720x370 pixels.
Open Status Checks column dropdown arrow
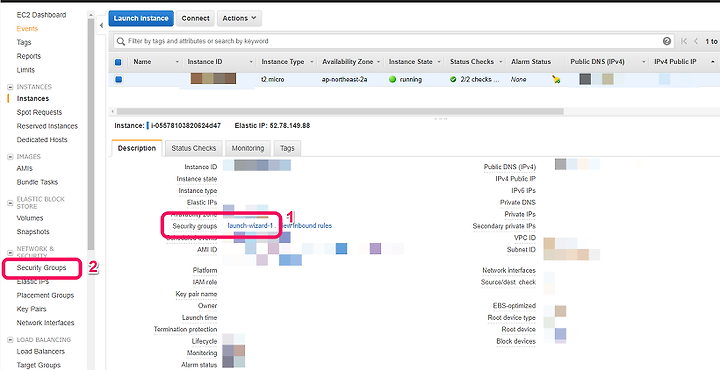click(x=501, y=62)
